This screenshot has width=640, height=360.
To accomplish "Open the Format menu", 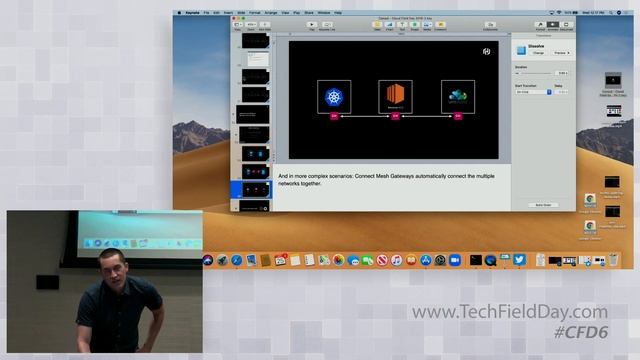I will [254, 13].
